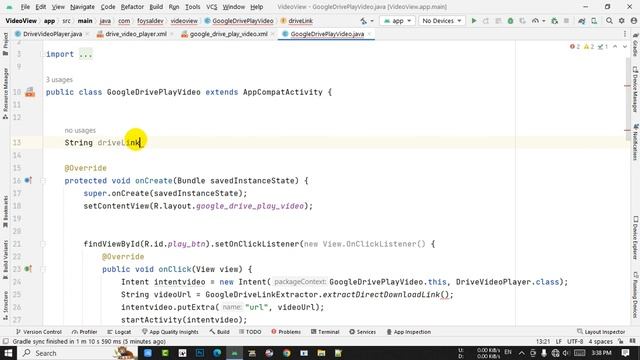Image resolution: width=640 pixels, height=360 pixels.
Task: Click Apply Changes and Restart Activity icon
Action: pyautogui.click(x=486, y=21)
